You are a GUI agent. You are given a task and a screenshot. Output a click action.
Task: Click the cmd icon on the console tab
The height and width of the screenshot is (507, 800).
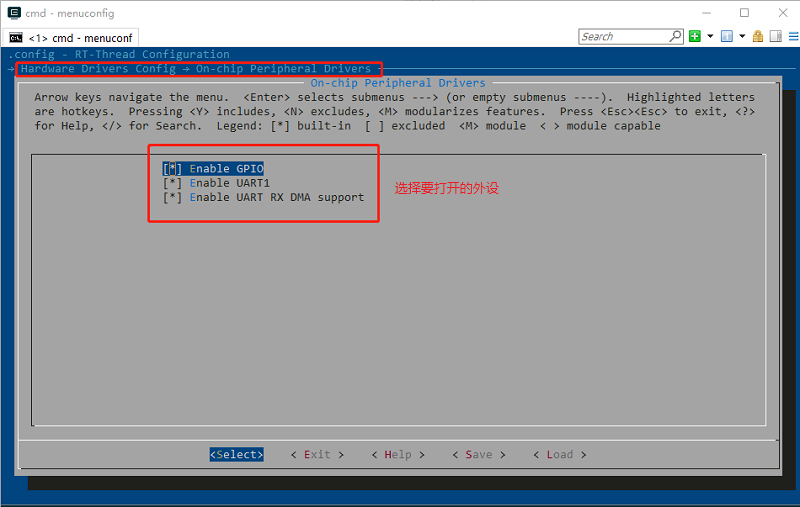17,37
